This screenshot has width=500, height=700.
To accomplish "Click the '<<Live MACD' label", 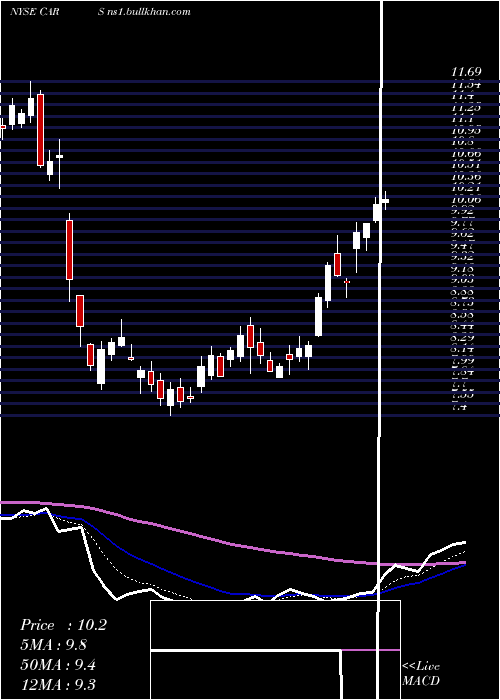I will click(421, 673).
